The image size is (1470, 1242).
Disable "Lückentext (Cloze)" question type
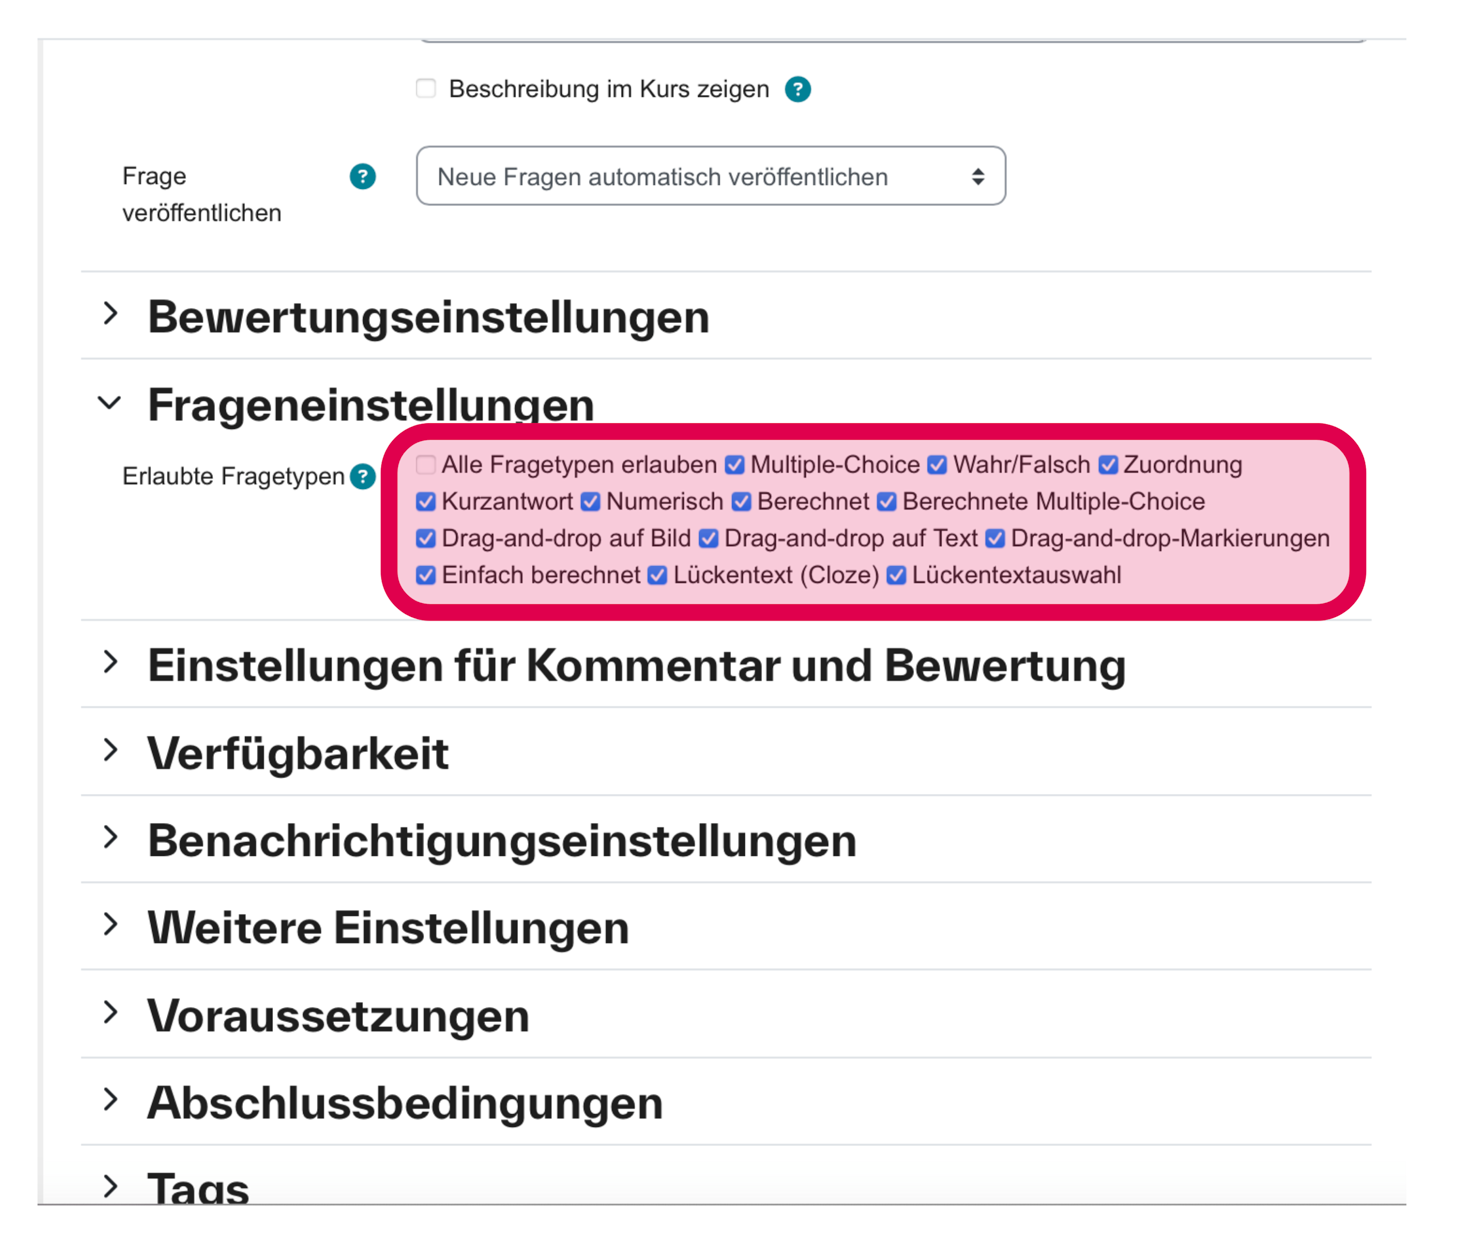coord(657,575)
